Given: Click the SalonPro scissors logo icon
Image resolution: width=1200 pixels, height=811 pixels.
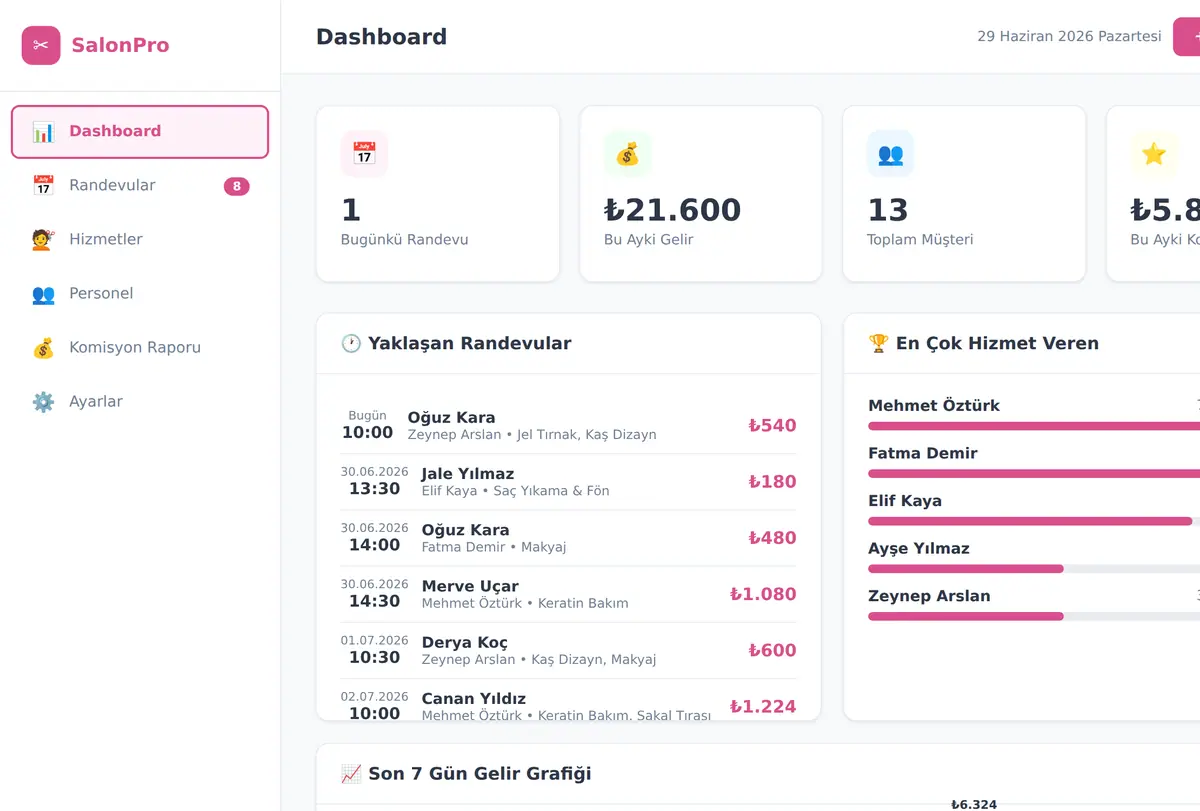Looking at the screenshot, I should [41, 45].
